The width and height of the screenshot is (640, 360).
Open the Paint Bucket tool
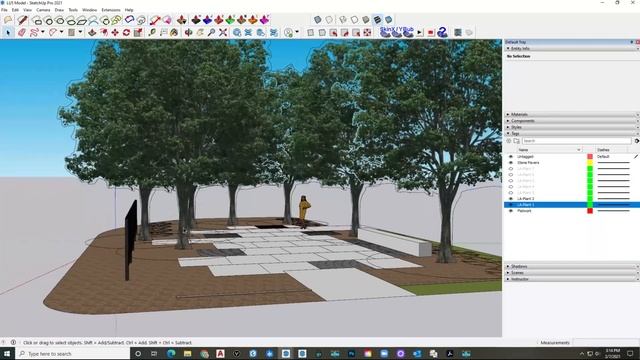tap(174, 32)
